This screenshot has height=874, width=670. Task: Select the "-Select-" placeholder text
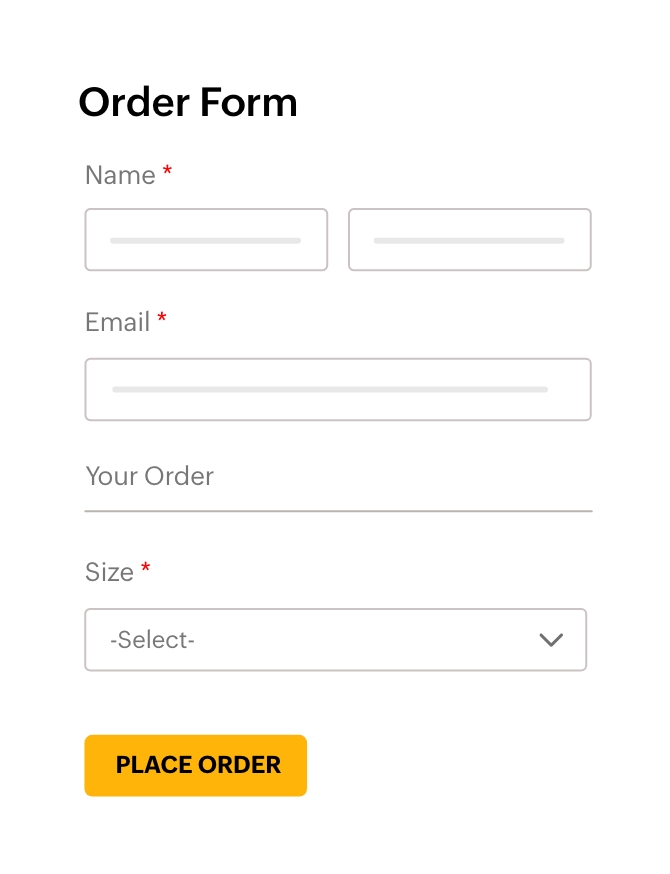coord(152,640)
